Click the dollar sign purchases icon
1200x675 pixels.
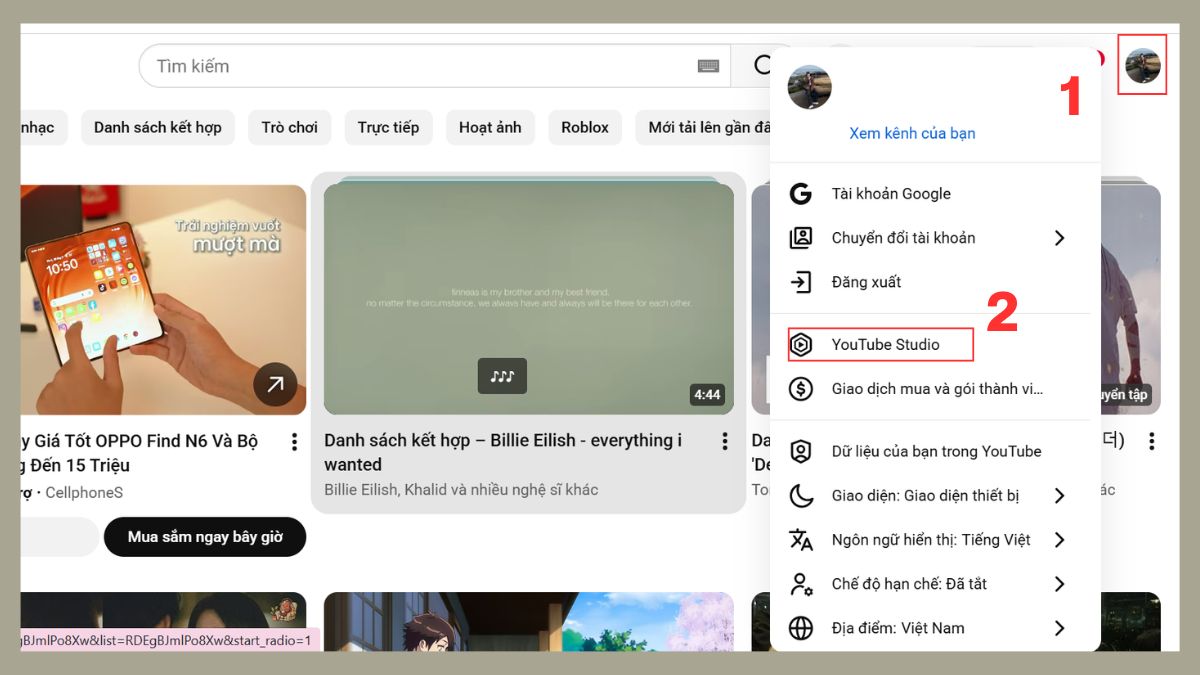tap(800, 389)
